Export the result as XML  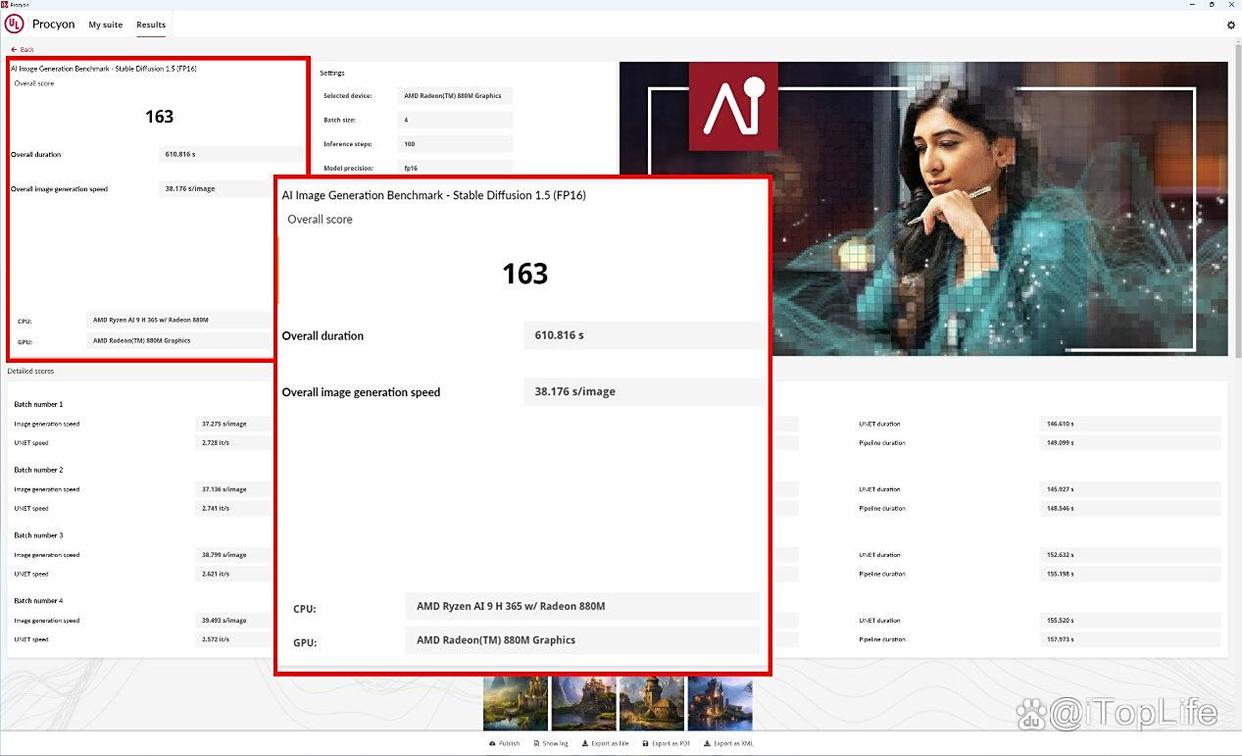pos(729,743)
